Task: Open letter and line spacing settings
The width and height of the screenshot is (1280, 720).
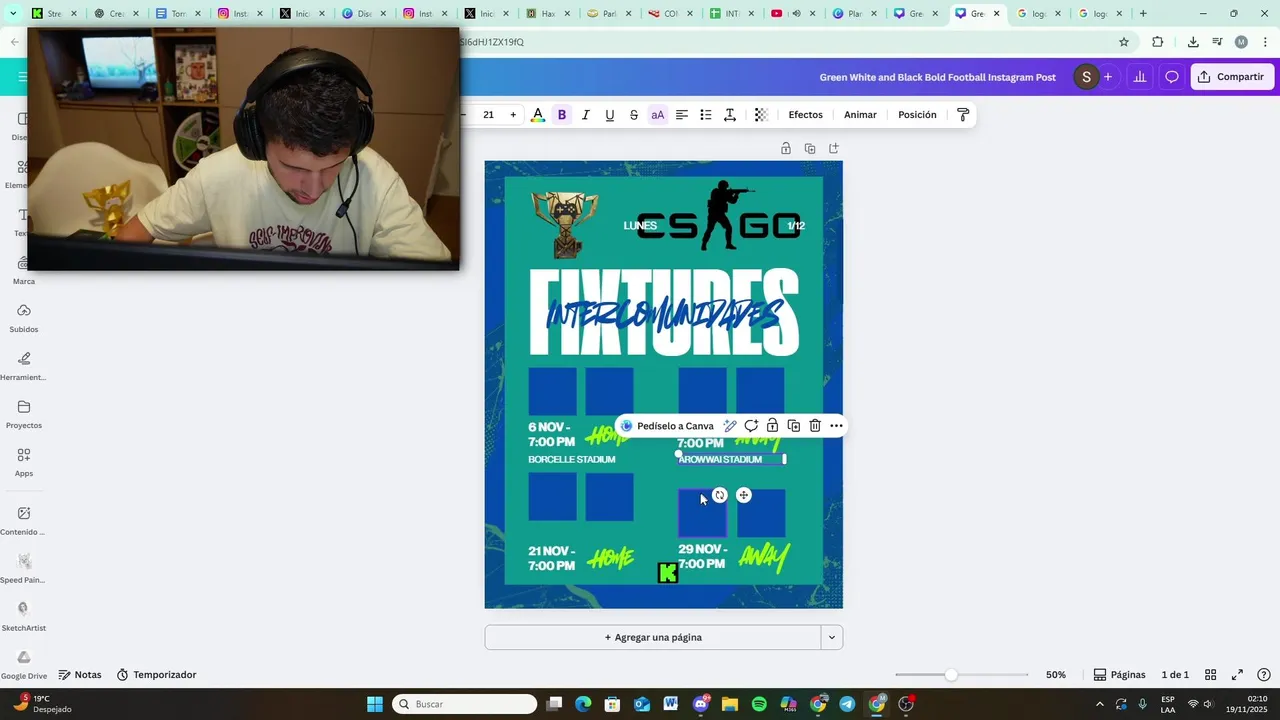Action: pyautogui.click(x=730, y=115)
